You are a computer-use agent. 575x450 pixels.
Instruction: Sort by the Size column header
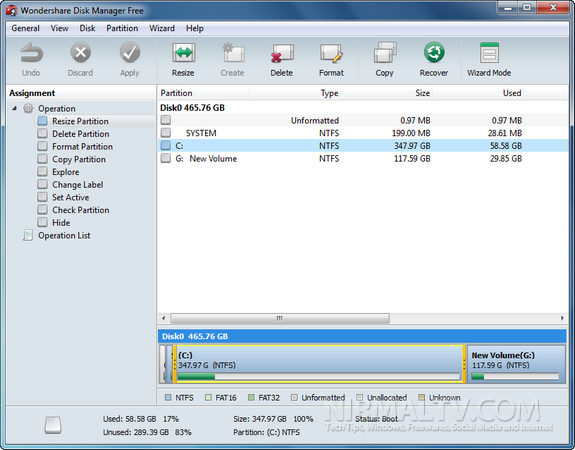(387, 93)
